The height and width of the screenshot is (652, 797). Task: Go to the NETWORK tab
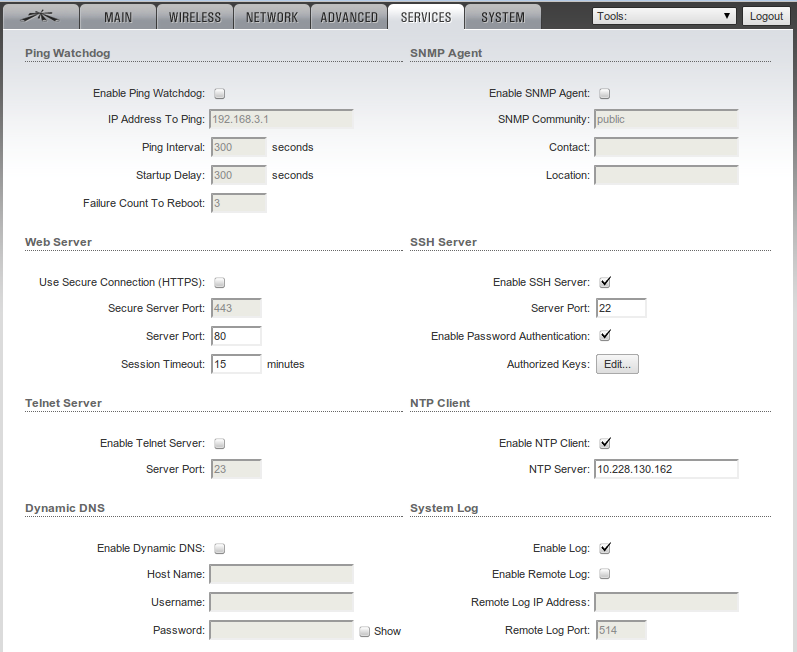click(x=272, y=17)
